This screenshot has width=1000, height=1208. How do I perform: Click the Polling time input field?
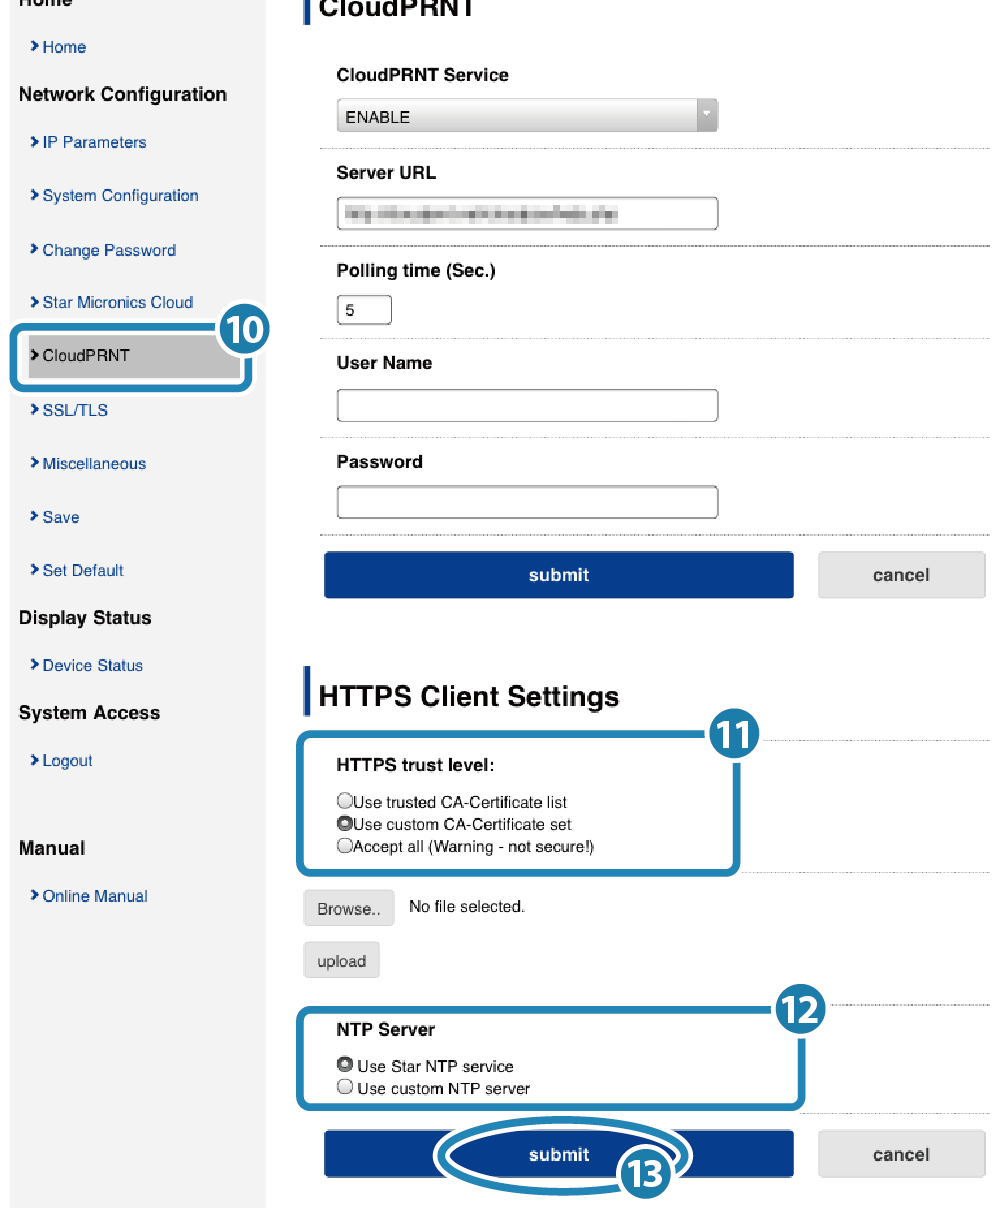coord(364,310)
